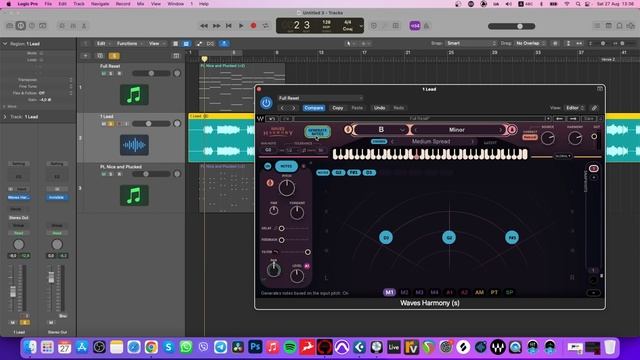Viewport: 640px width, 360px height.
Task: Click the next preset arrow in plugin header
Action: click(x=293, y=108)
